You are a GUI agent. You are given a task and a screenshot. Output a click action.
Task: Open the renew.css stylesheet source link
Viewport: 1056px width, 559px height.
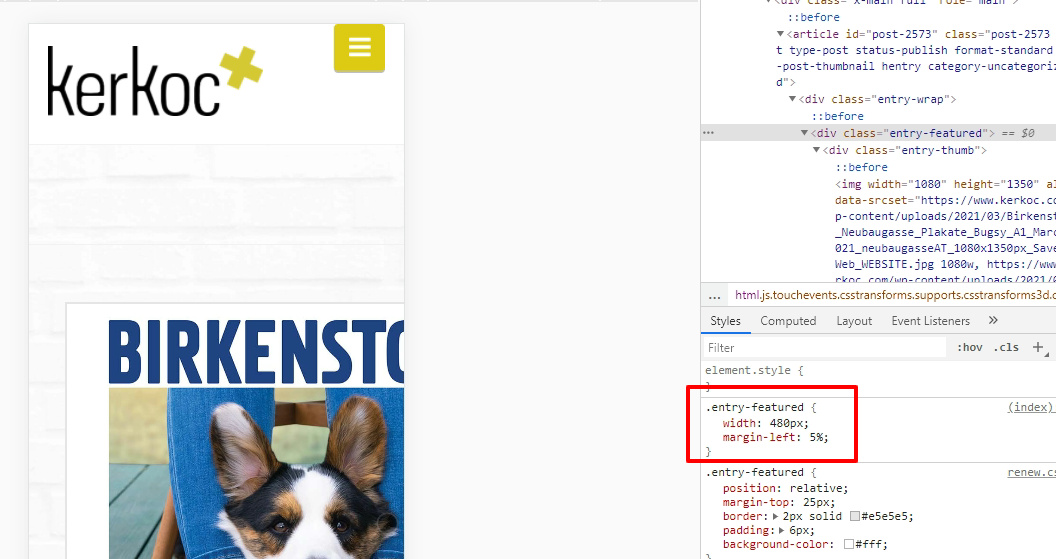tap(1031, 472)
